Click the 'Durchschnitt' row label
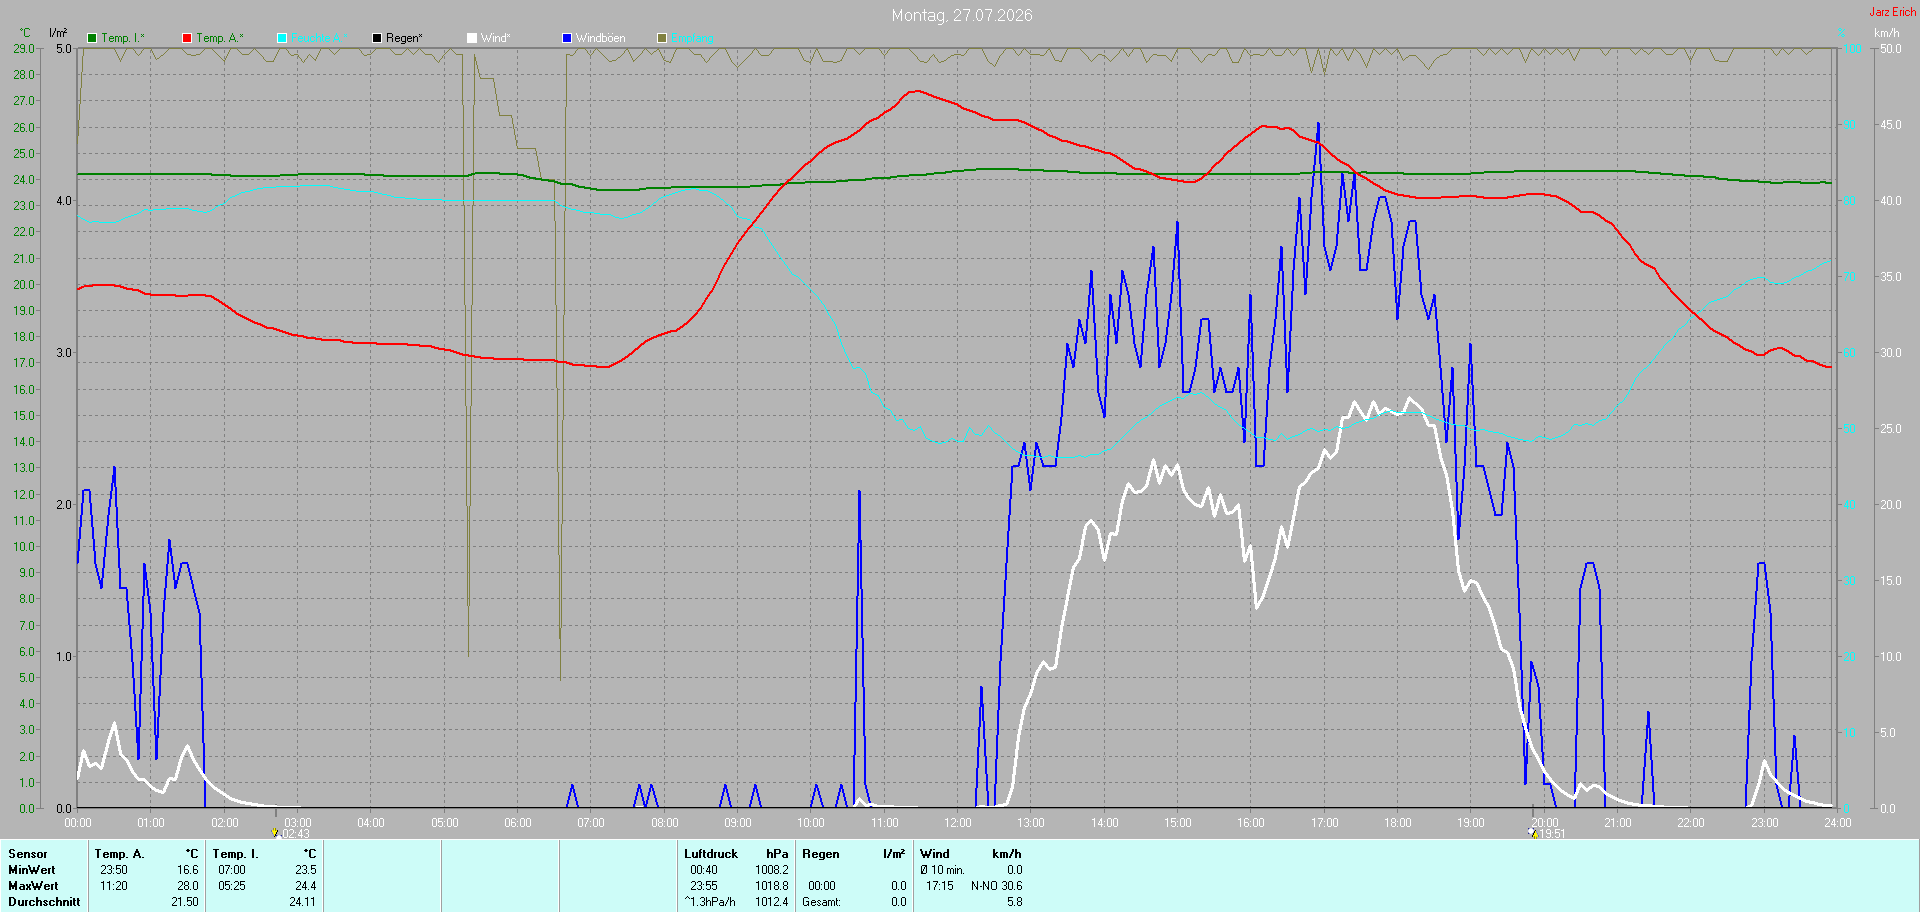Screen dimensions: 1920x912 [44, 902]
